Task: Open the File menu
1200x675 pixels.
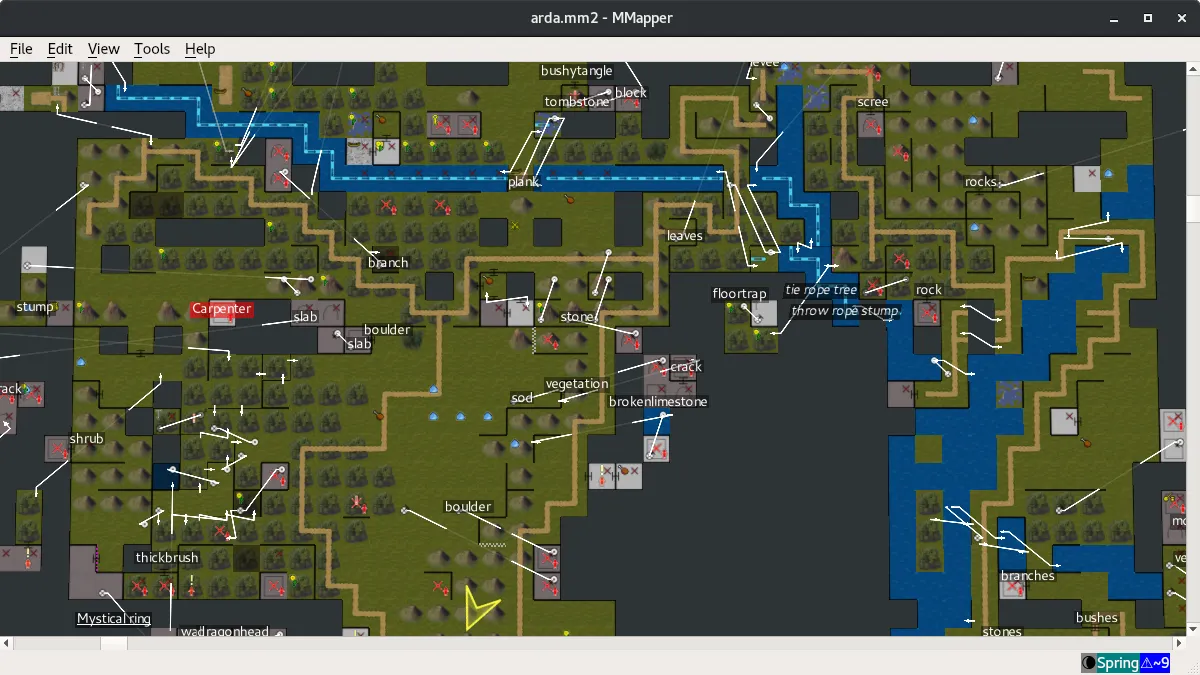Action: (21, 48)
